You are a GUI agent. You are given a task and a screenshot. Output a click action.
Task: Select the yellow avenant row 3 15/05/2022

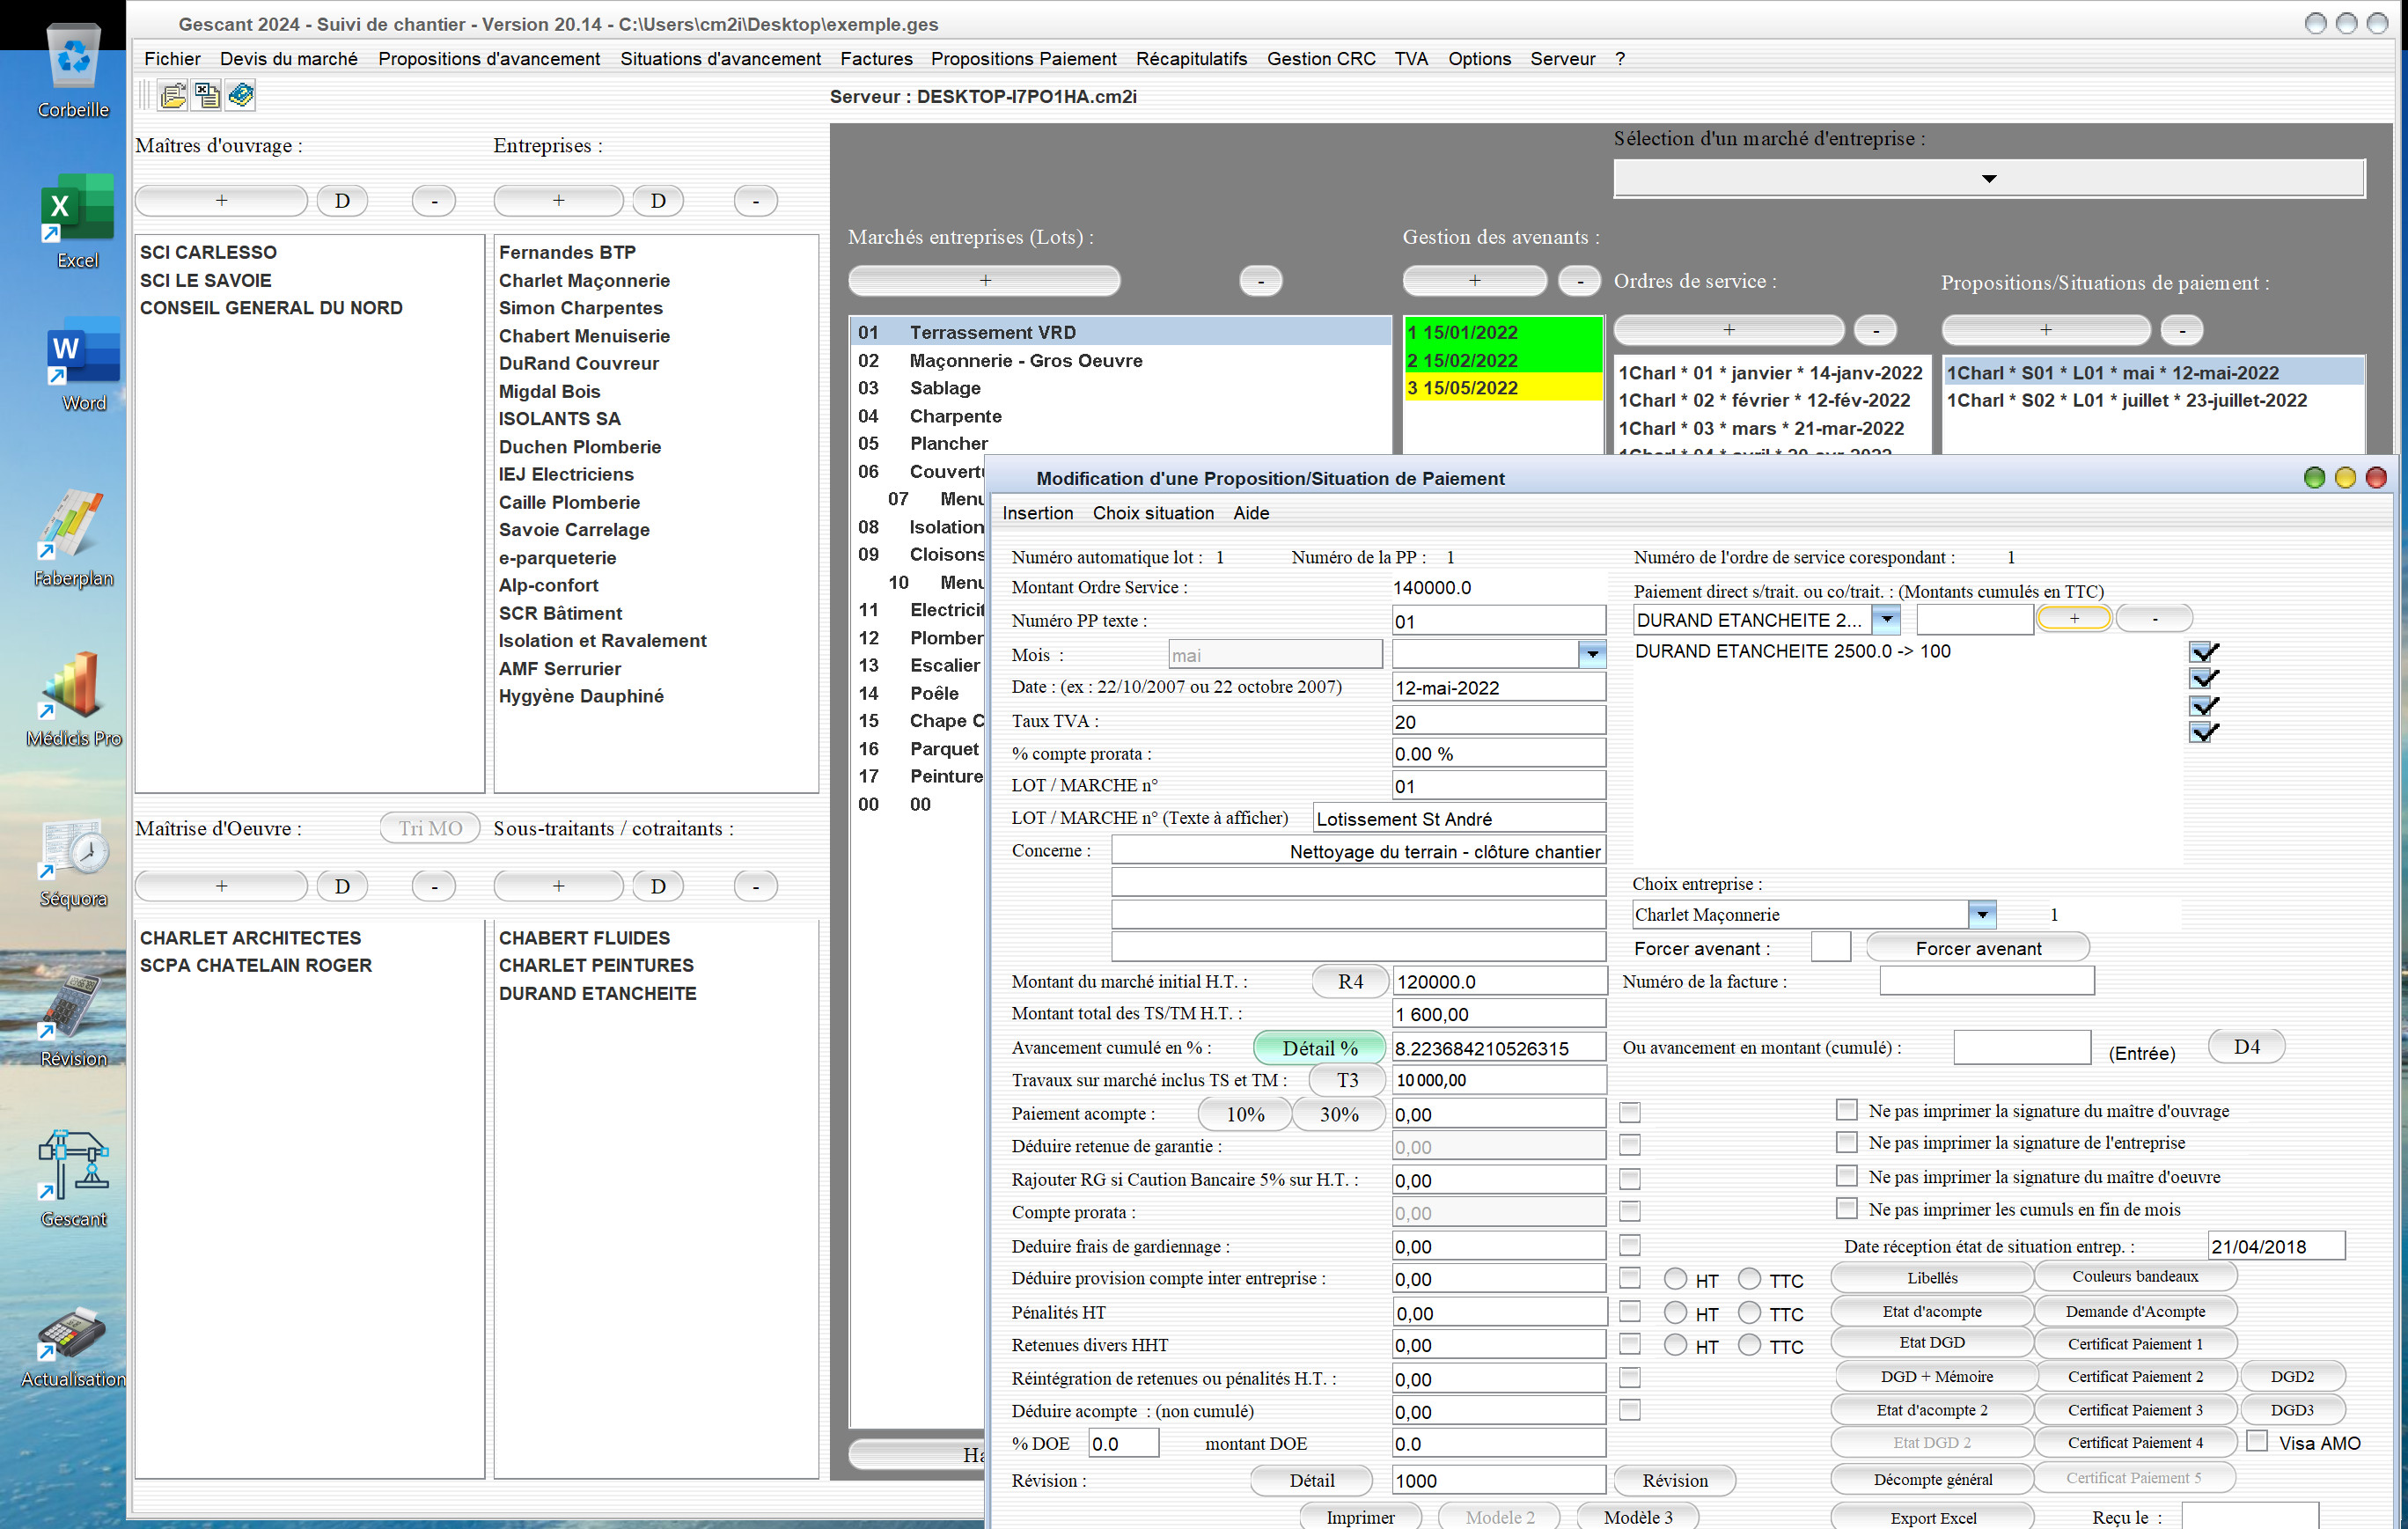pyautogui.click(x=1503, y=388)
